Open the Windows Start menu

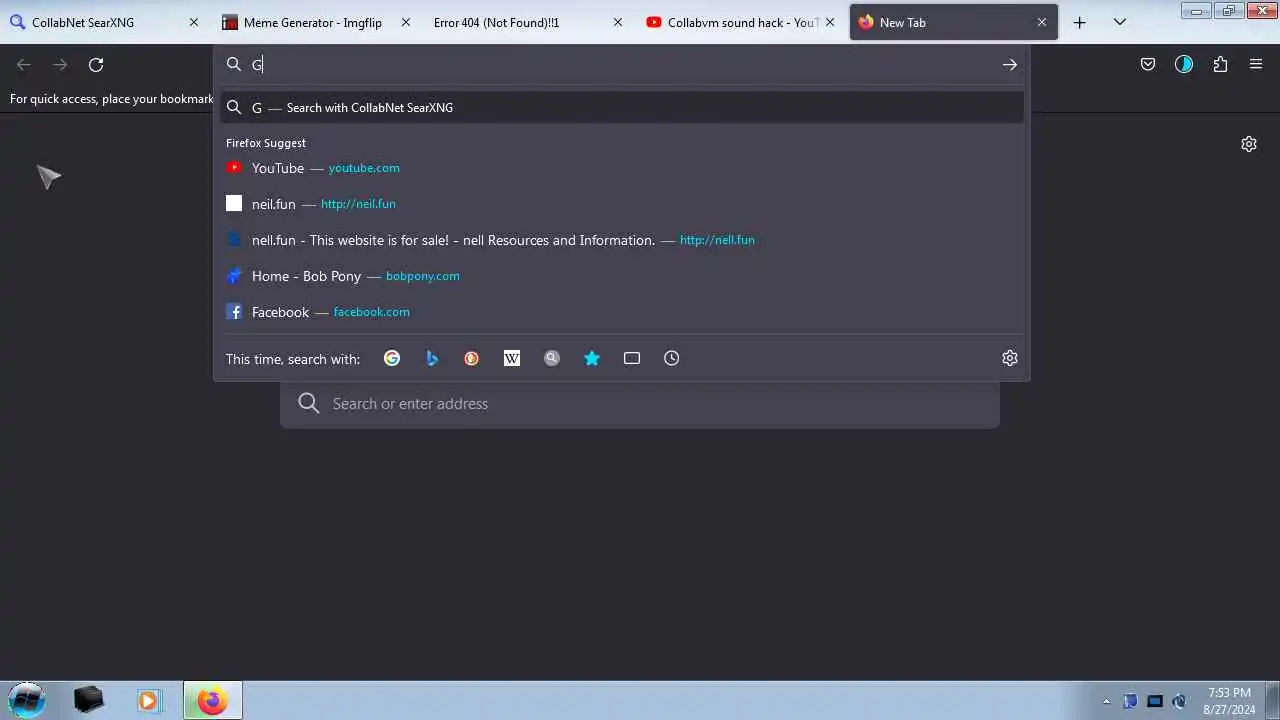(x=27, y=699)
